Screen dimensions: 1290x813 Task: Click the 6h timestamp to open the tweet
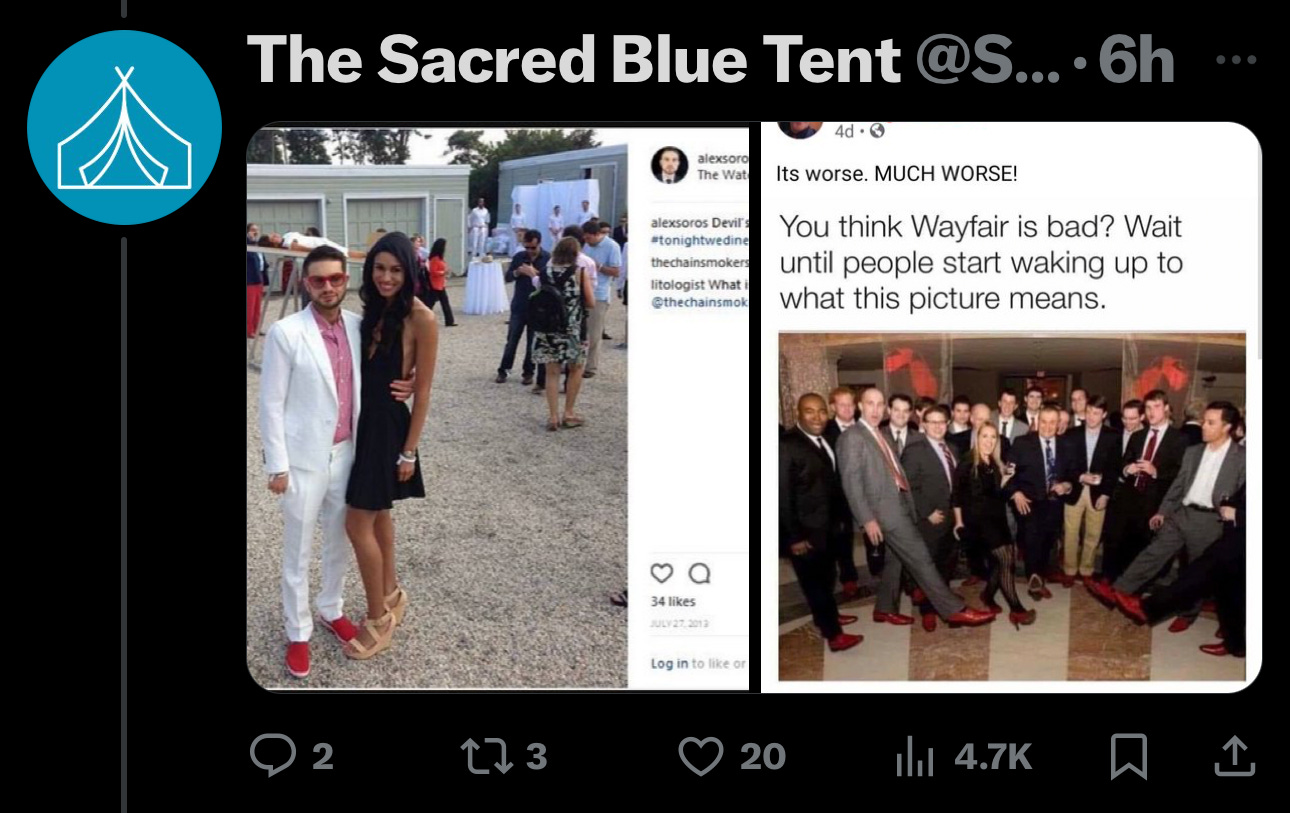click(1140, 60)
